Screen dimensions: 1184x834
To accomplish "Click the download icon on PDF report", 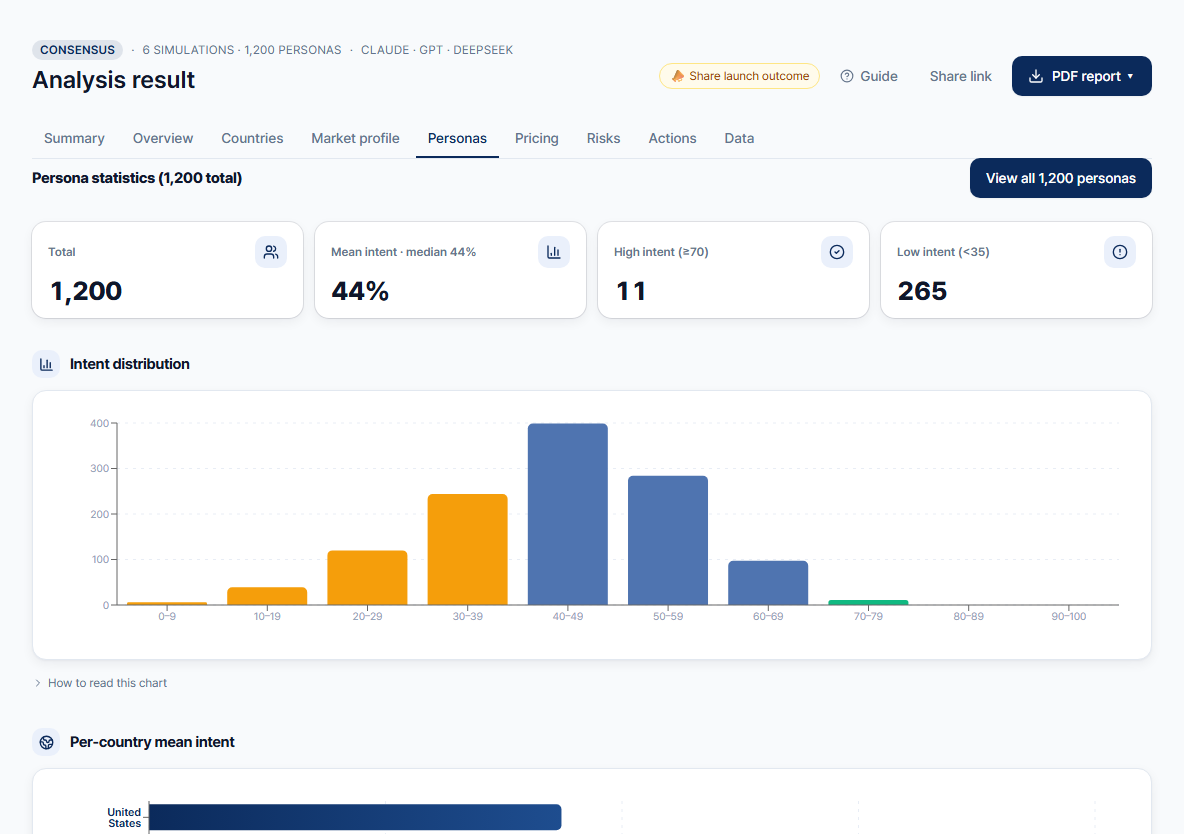I will pyautogui.click(x=1036, y=76).
